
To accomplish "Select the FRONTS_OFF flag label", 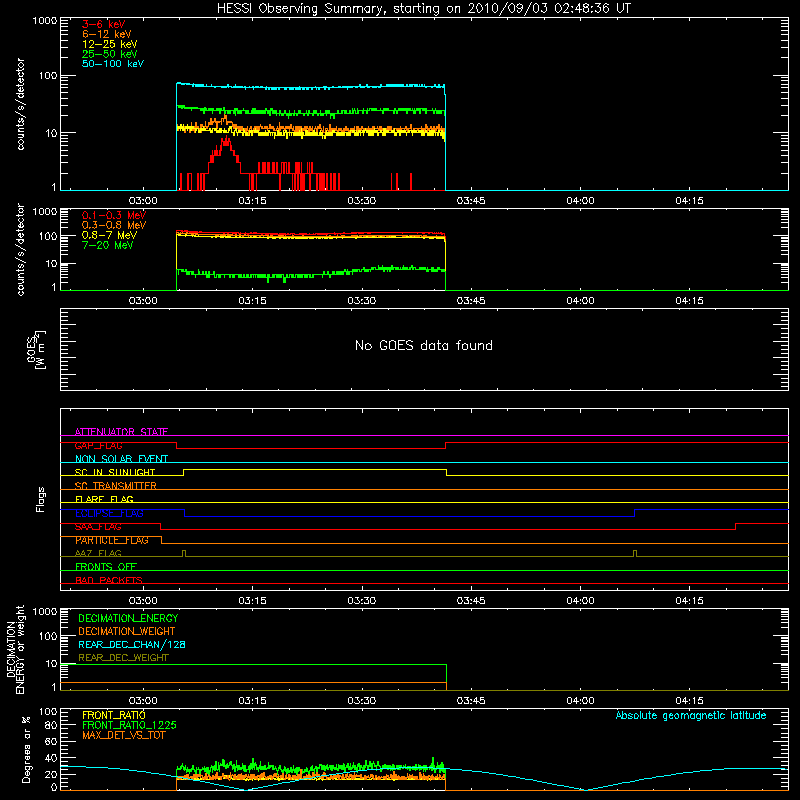I will pos(106,567).
